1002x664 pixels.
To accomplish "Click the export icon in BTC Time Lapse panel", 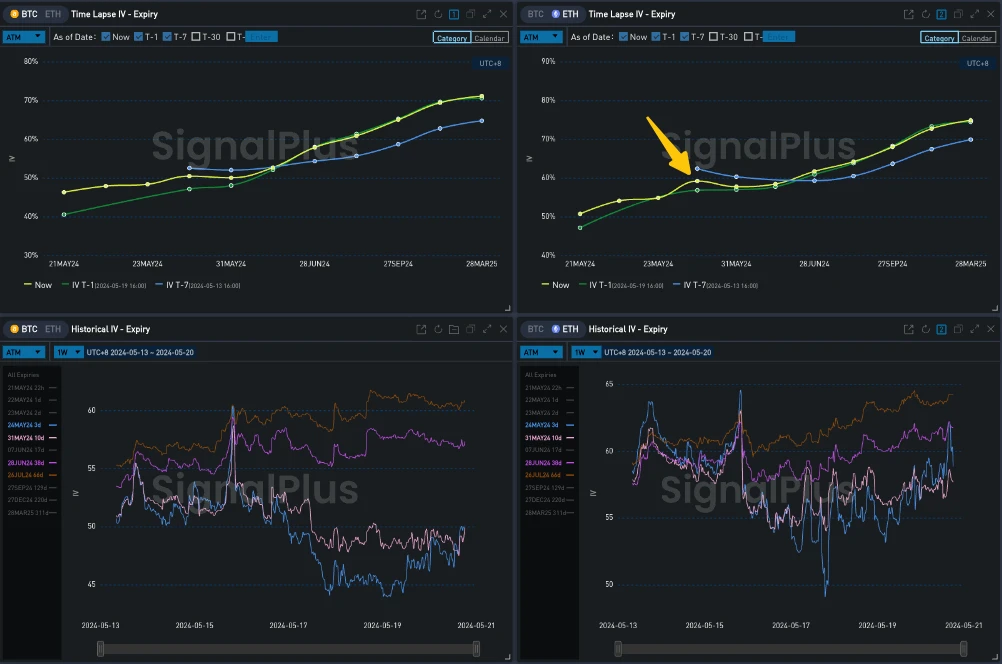I will tap(421, 14).
